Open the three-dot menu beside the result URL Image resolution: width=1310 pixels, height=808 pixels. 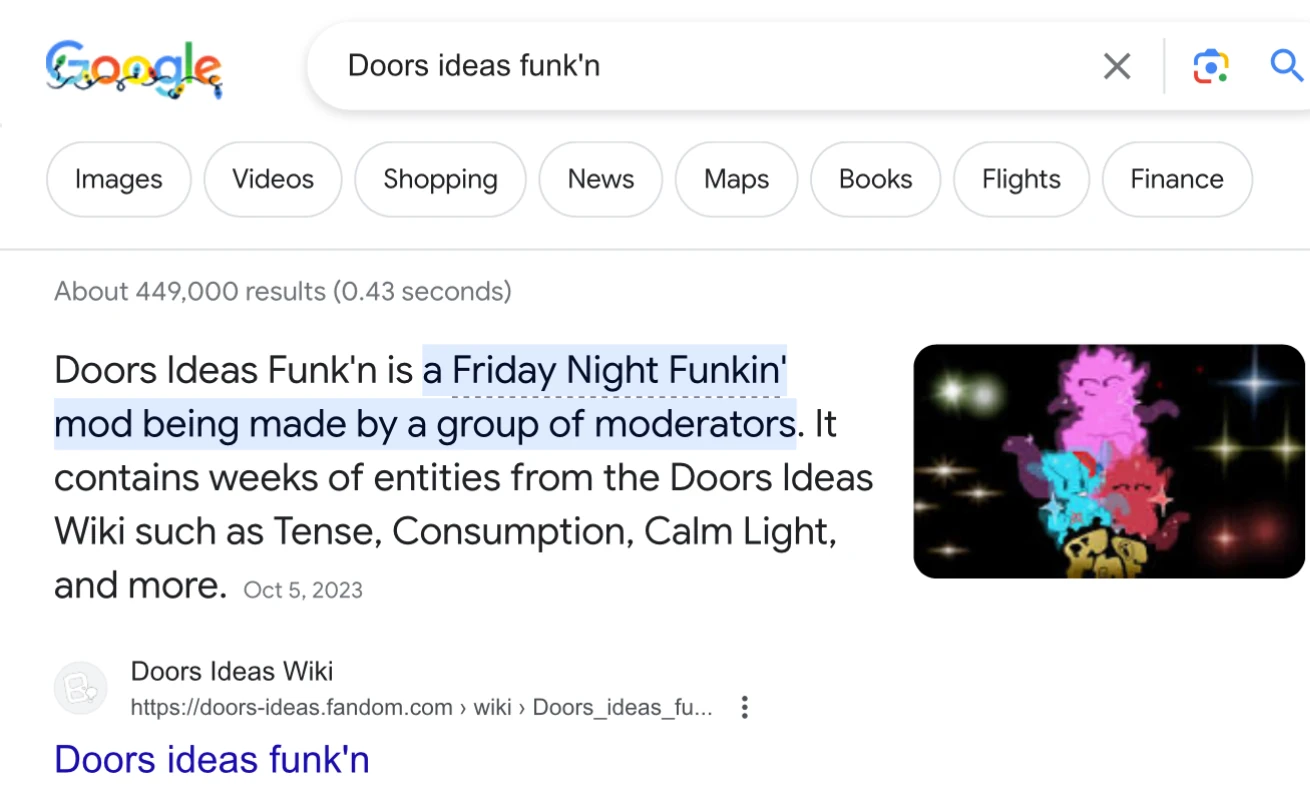745,707
